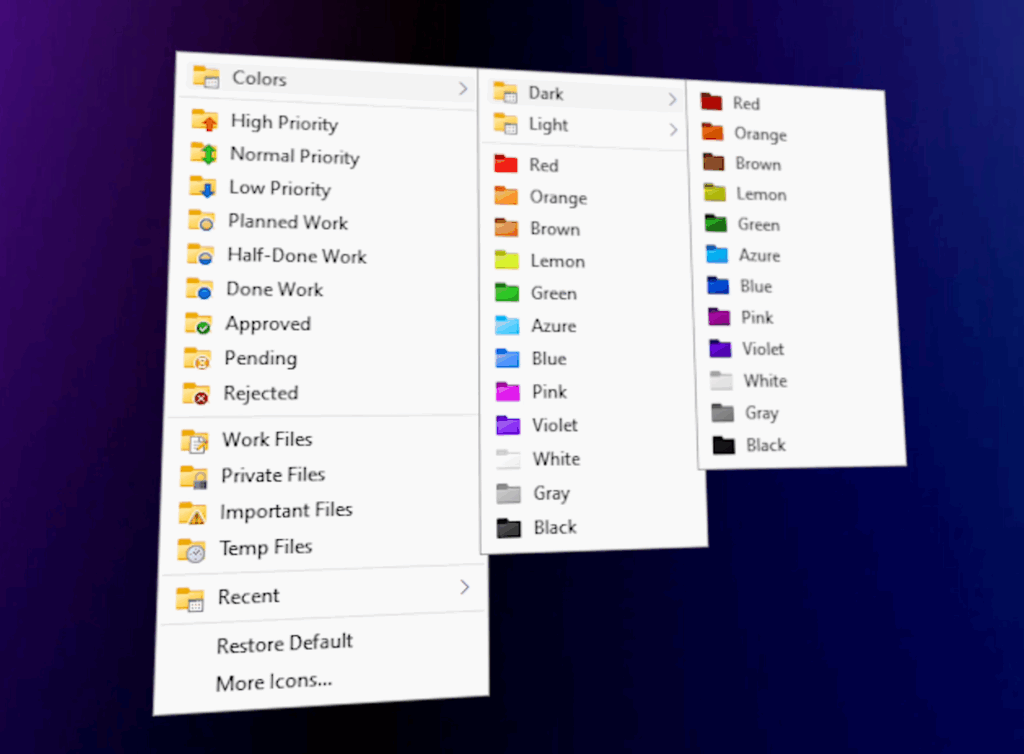
Task: Select Pending from the context menu
Action: pyautogui.click(x=260, y=358)
